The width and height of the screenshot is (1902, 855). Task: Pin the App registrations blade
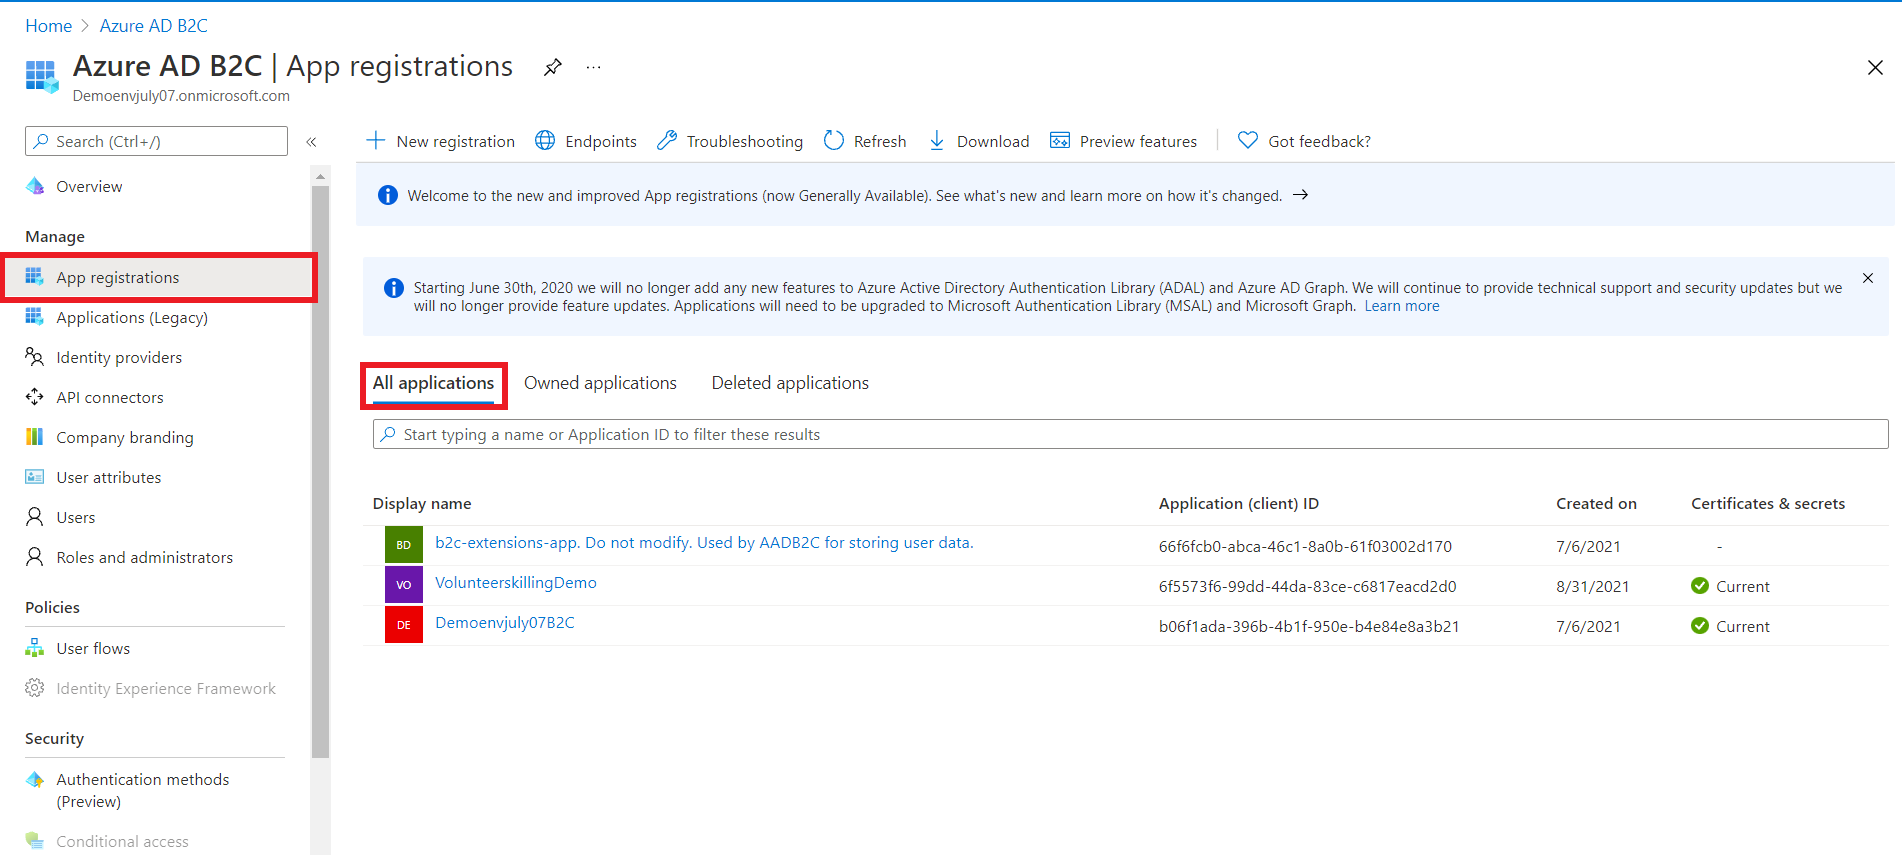tap(553, 67)
